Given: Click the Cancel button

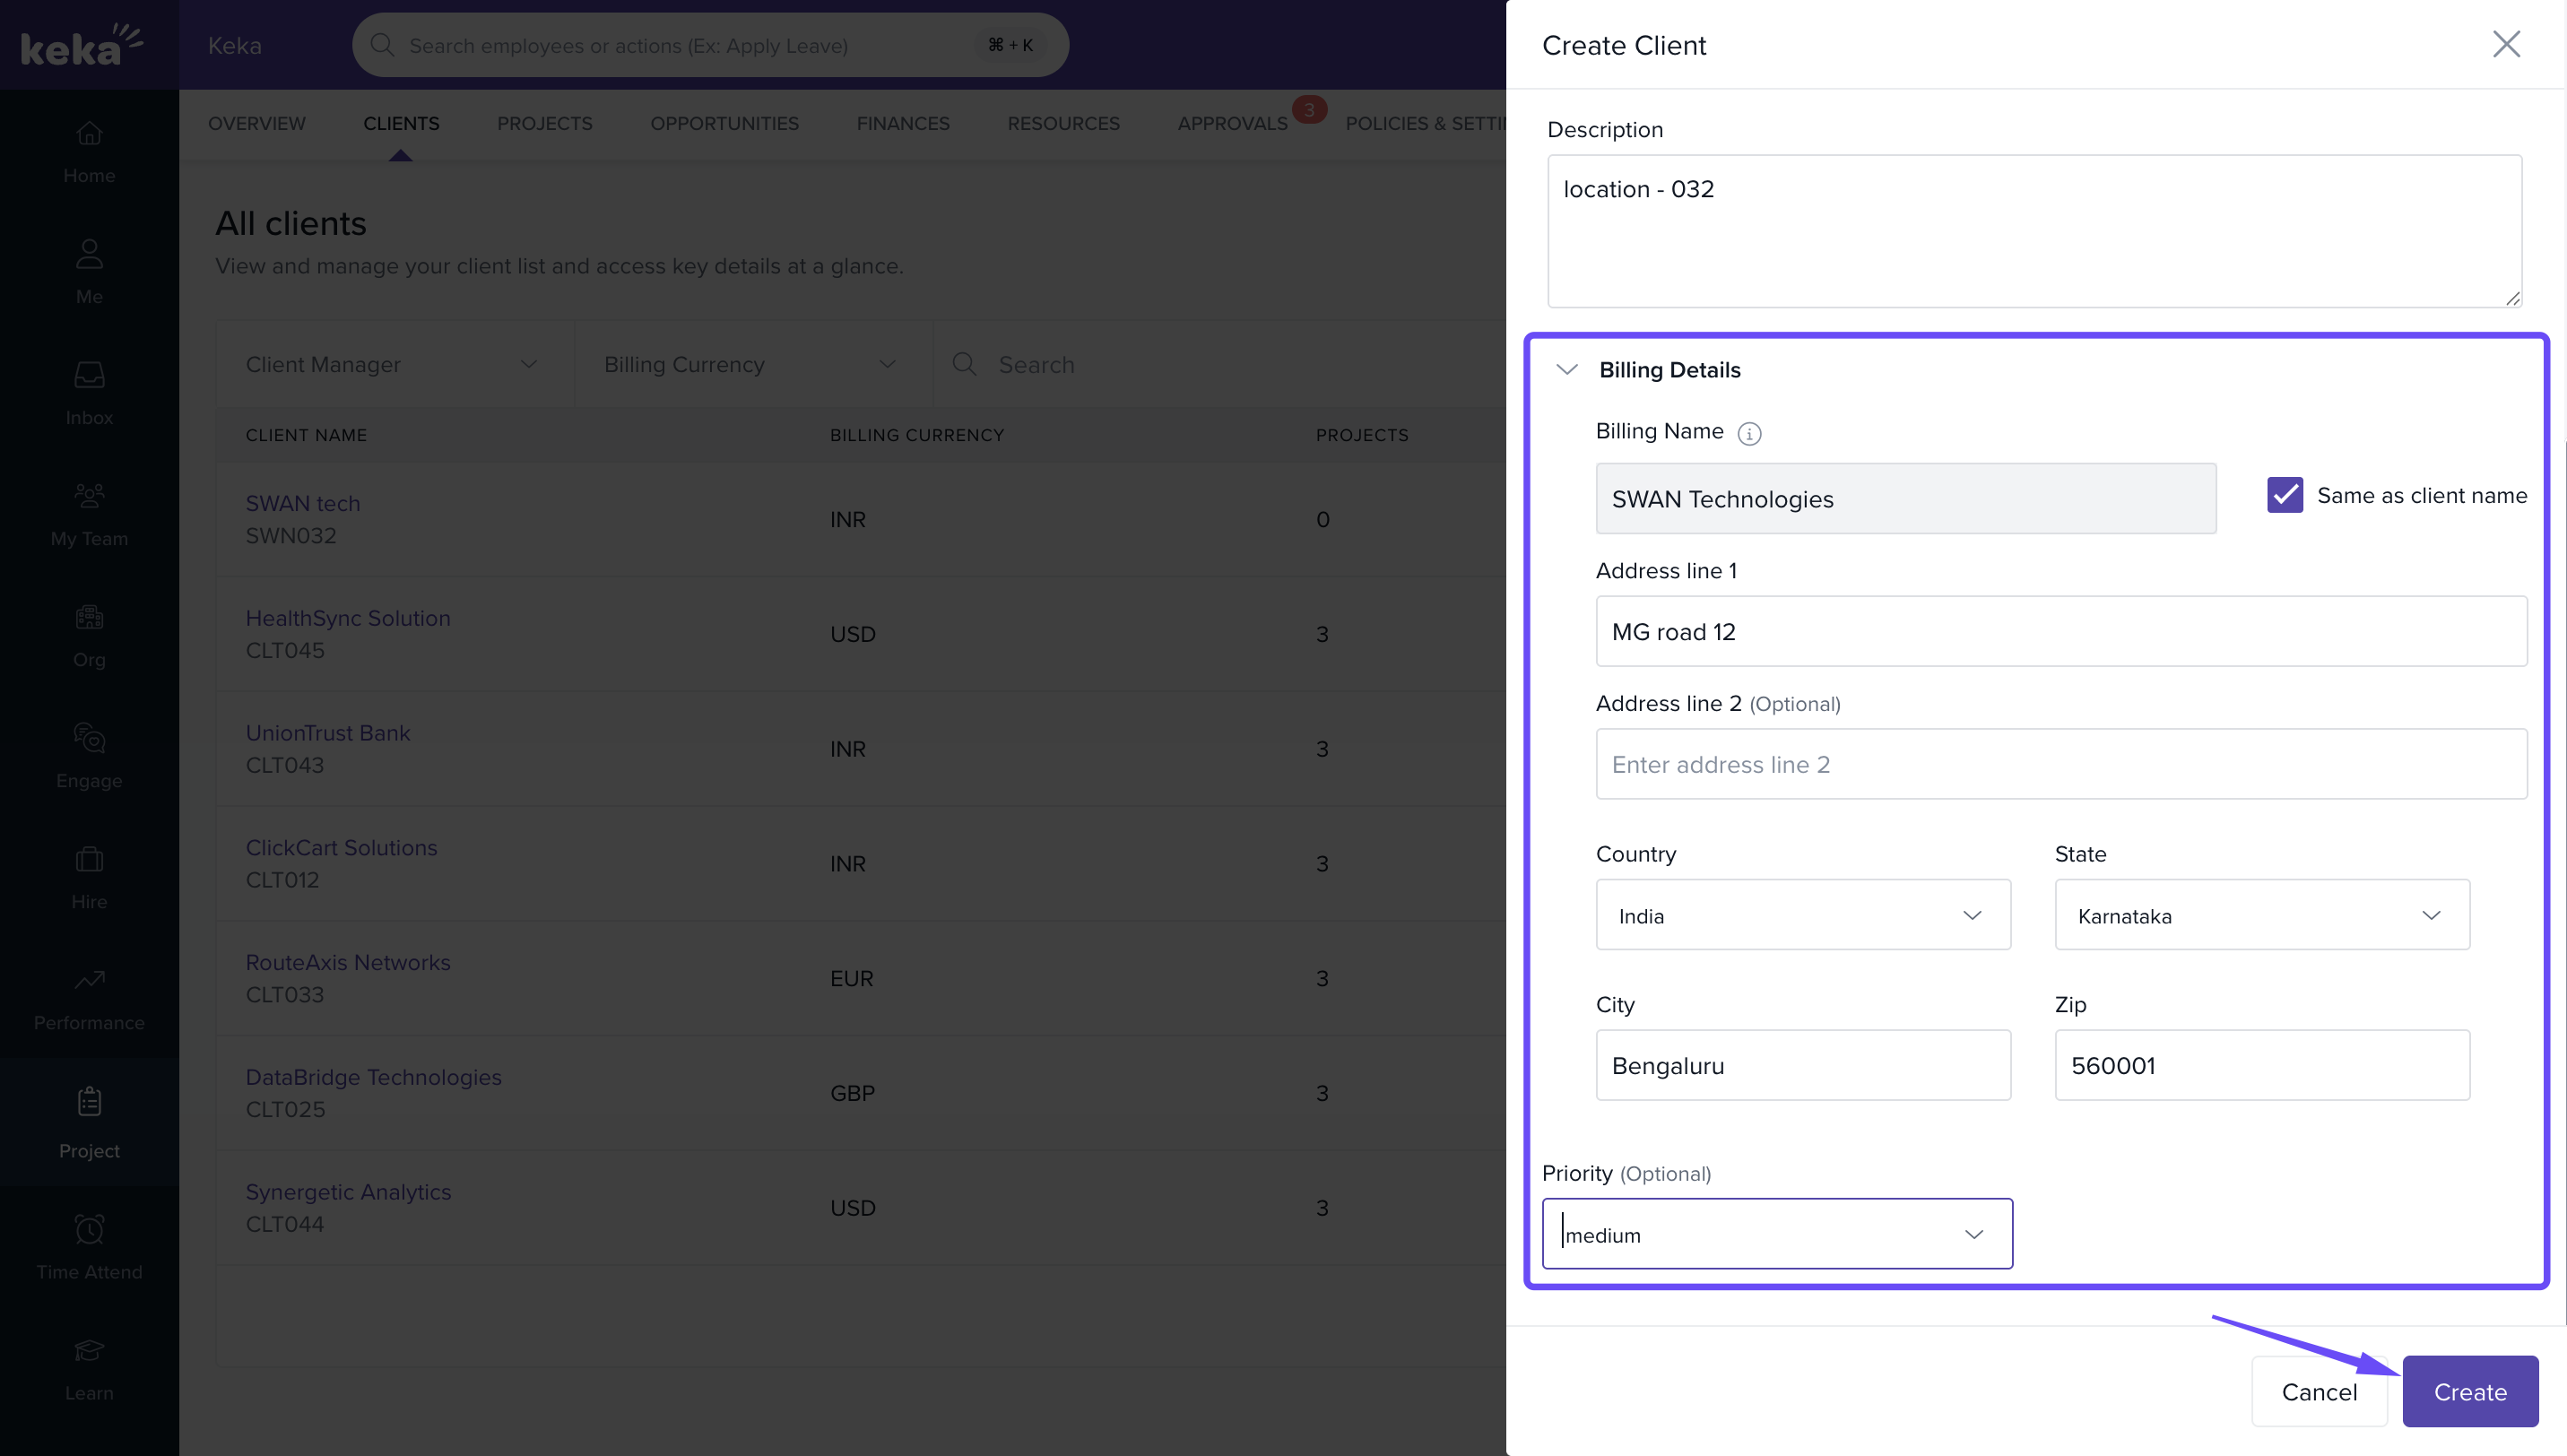Looking at the screenshot, I should (2318, 1391).
